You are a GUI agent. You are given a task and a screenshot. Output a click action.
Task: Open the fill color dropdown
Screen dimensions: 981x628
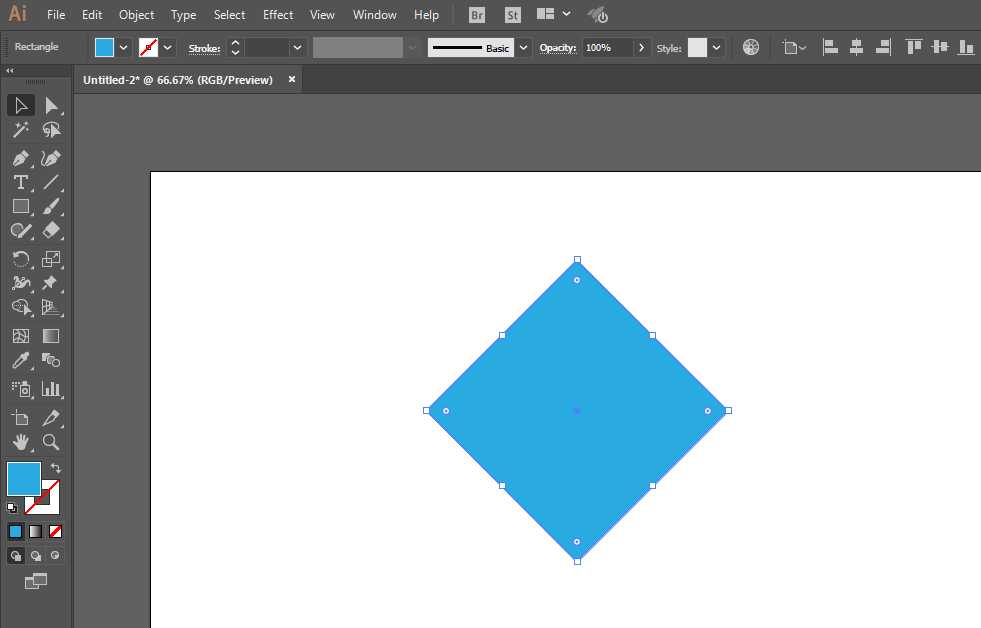(x=123, y=48)
